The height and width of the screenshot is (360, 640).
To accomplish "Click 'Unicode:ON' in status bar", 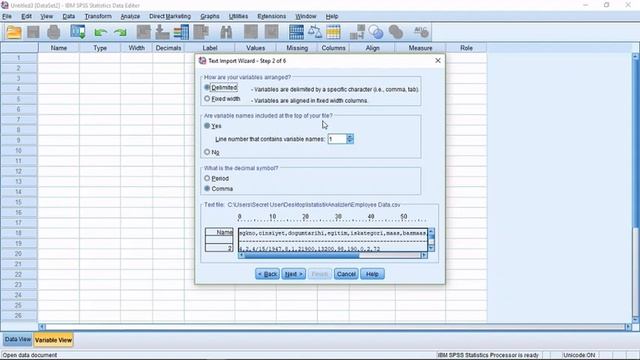I will (579, 355).
